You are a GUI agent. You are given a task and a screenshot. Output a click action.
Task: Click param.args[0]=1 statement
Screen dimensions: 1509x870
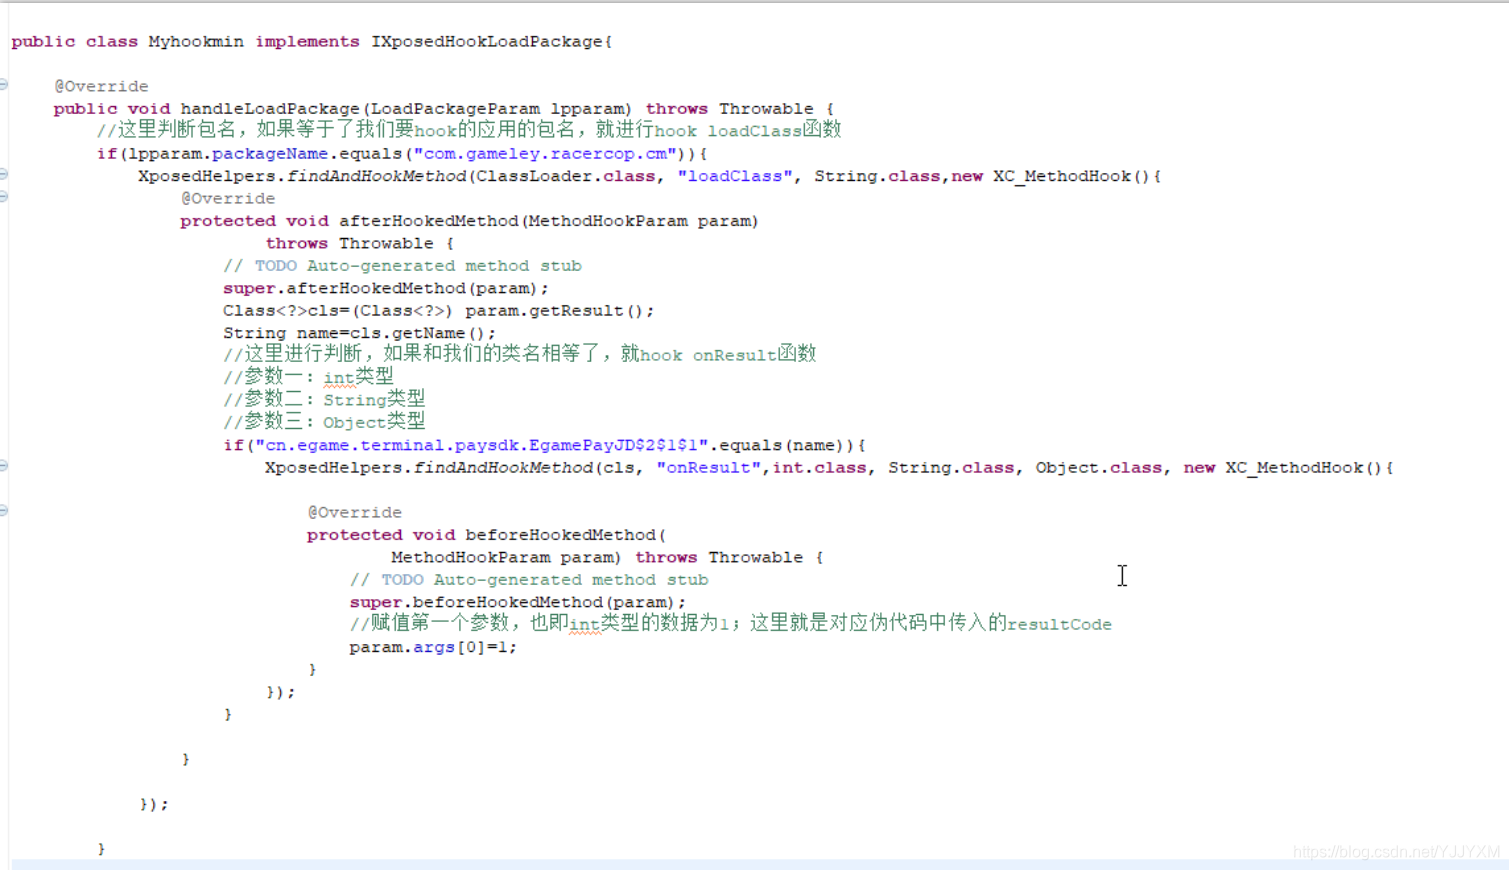tap(433, 648)
